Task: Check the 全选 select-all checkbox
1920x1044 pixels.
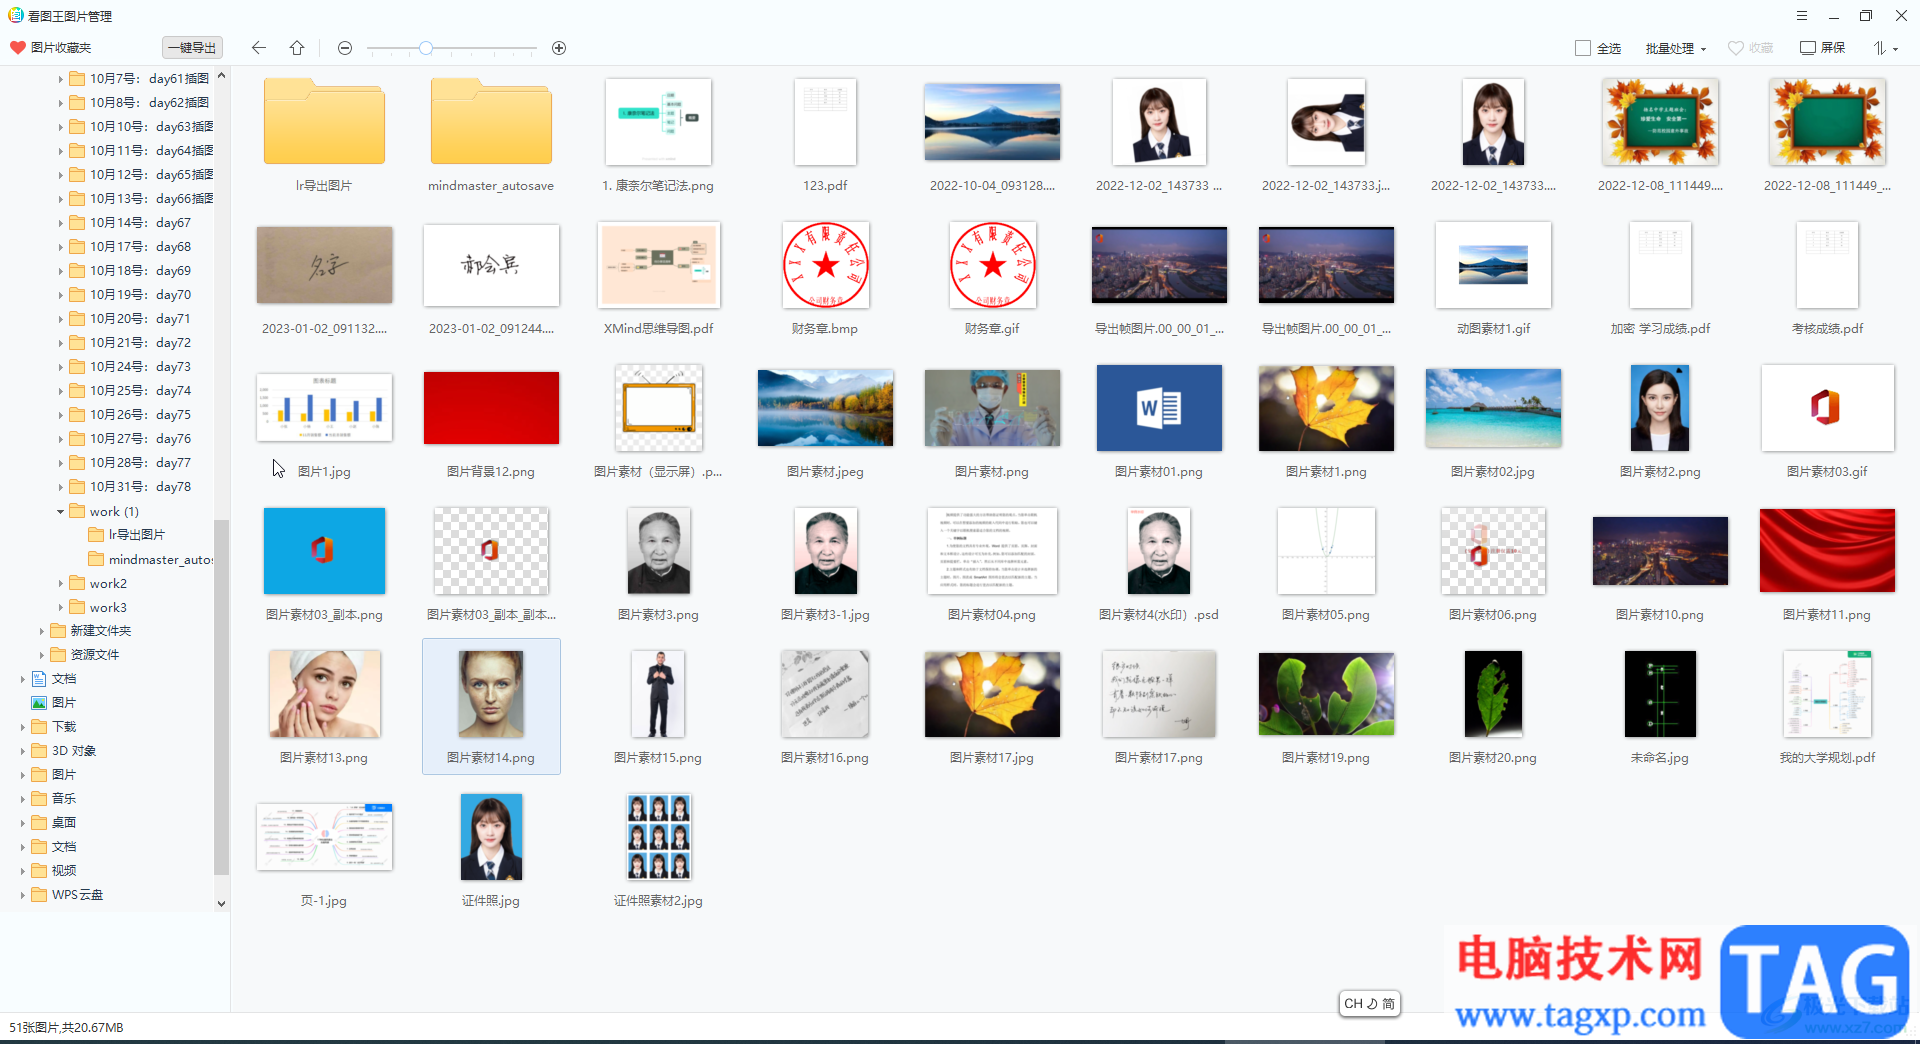Action: [x=1583, y=48]
